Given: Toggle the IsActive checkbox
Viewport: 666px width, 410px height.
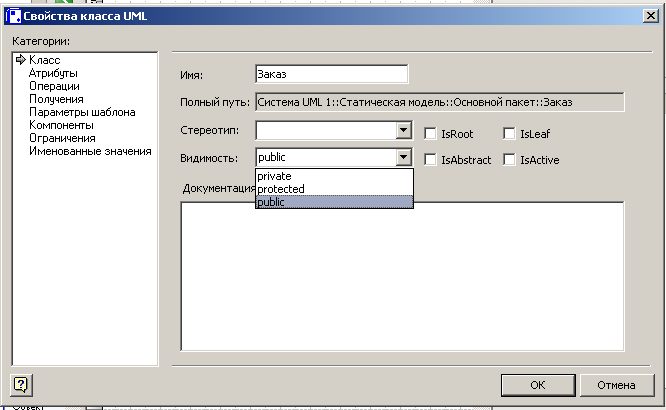Looking at the screenshot, I should click(x=509, y=160).
